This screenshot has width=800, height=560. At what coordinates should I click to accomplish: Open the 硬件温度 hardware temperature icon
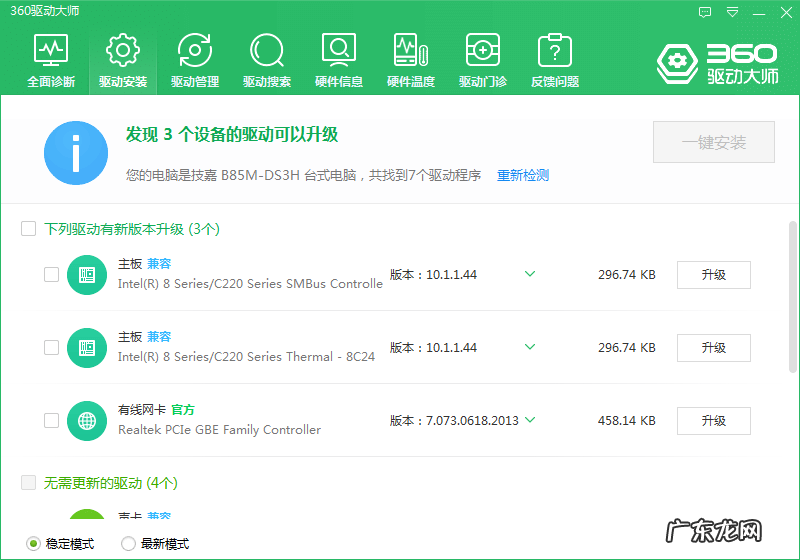(411, 50)
